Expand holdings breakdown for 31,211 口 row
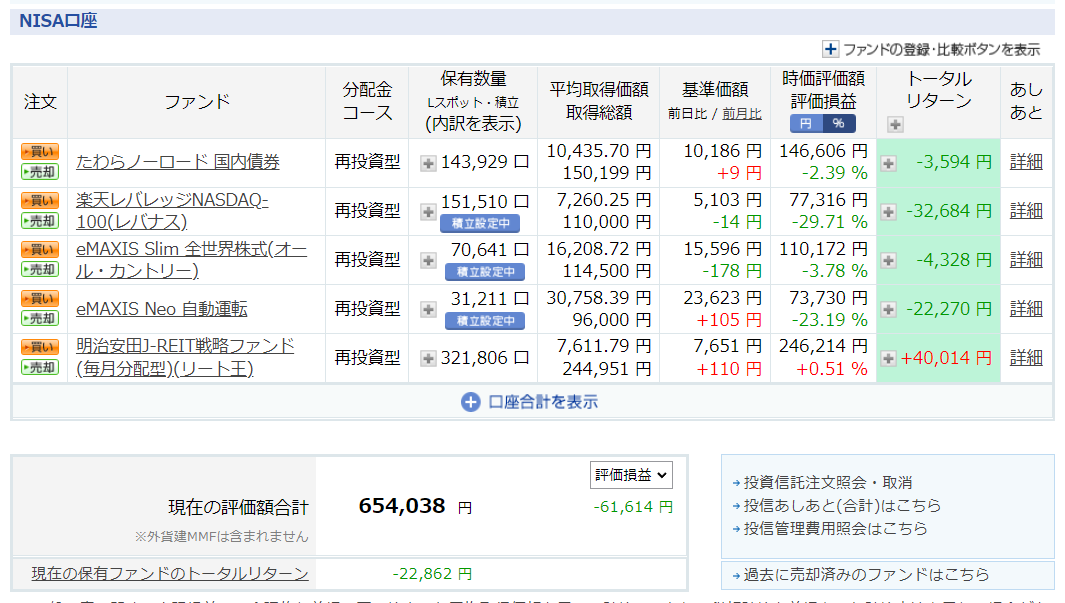The image size is (1065, 603). coord(428,310)
